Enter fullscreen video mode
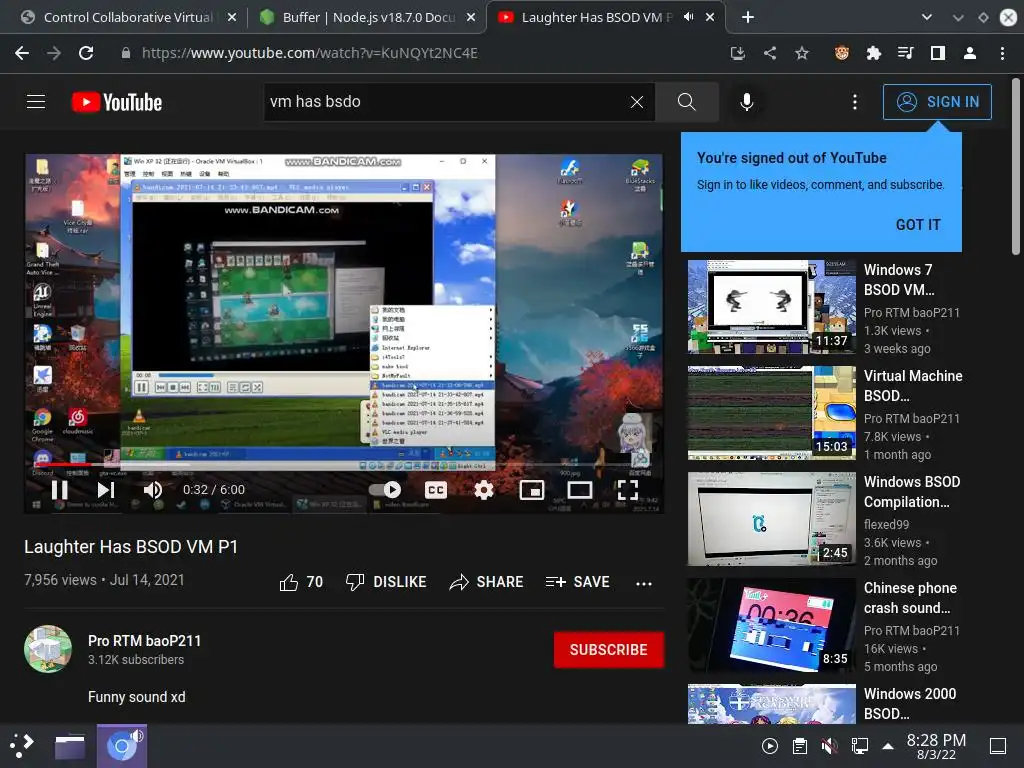 click(x=628, y=490)
